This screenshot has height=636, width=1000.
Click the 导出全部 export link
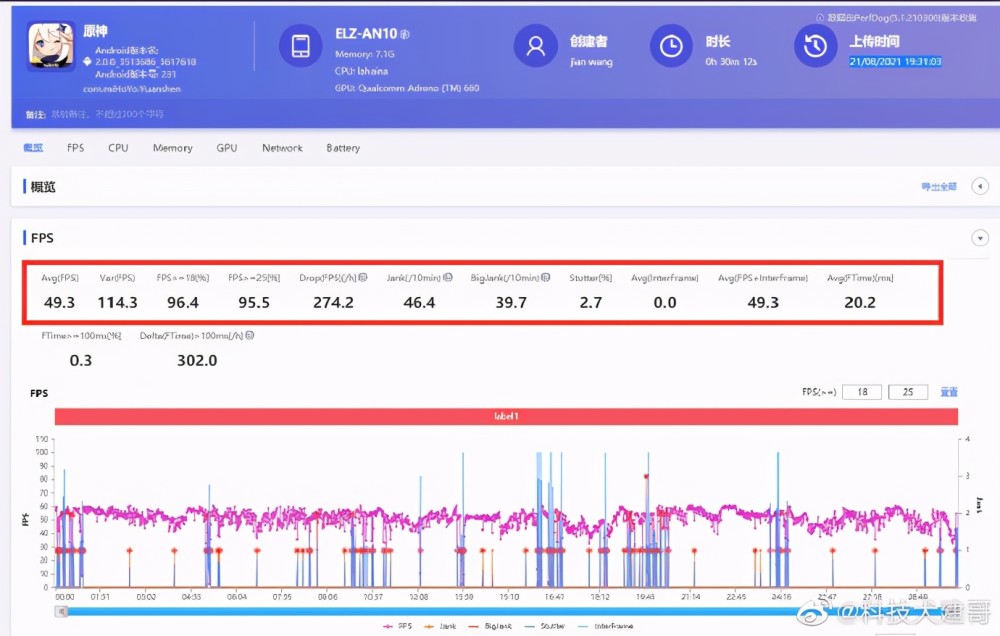tap(938, 187)
